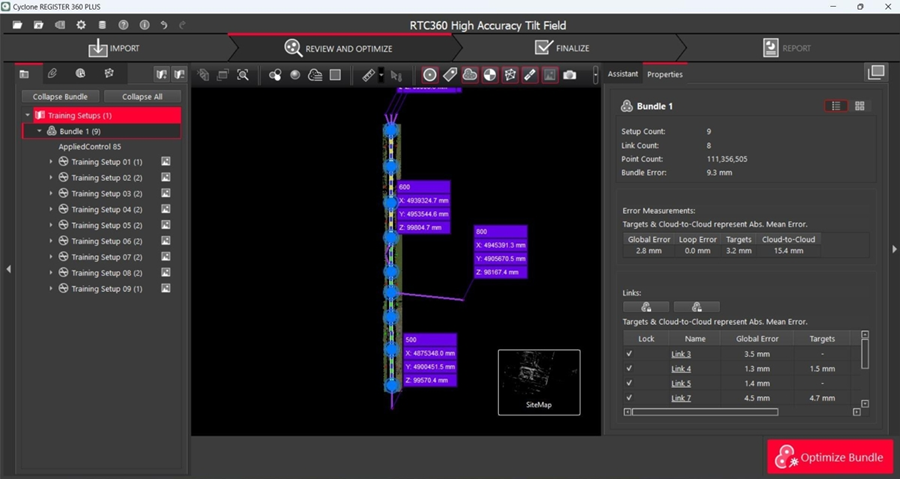
Task: Collapse the Bundle 1 tree node
Action: (39, 131)
